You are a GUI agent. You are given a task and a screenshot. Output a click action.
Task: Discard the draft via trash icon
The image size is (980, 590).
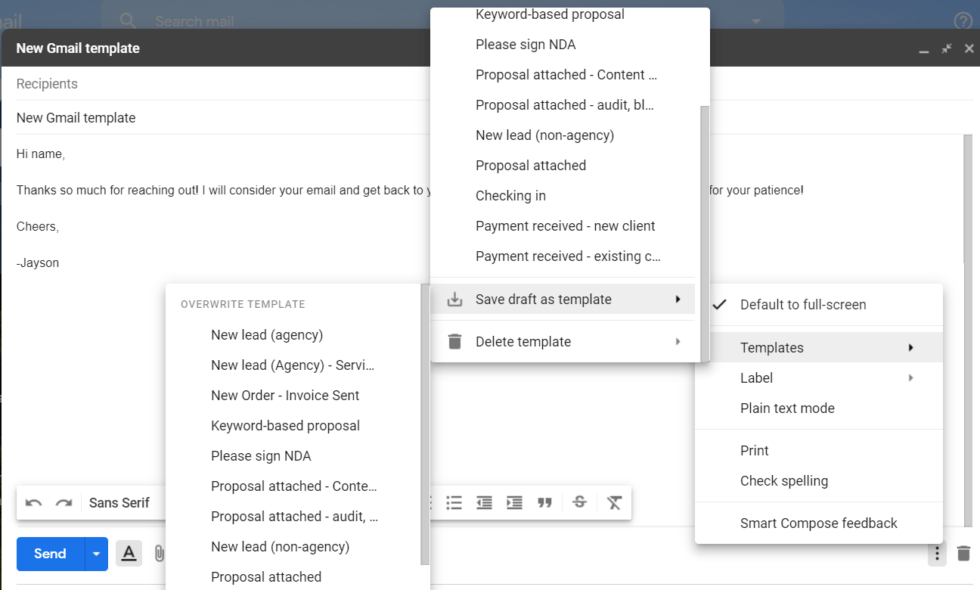click(963, 553)
